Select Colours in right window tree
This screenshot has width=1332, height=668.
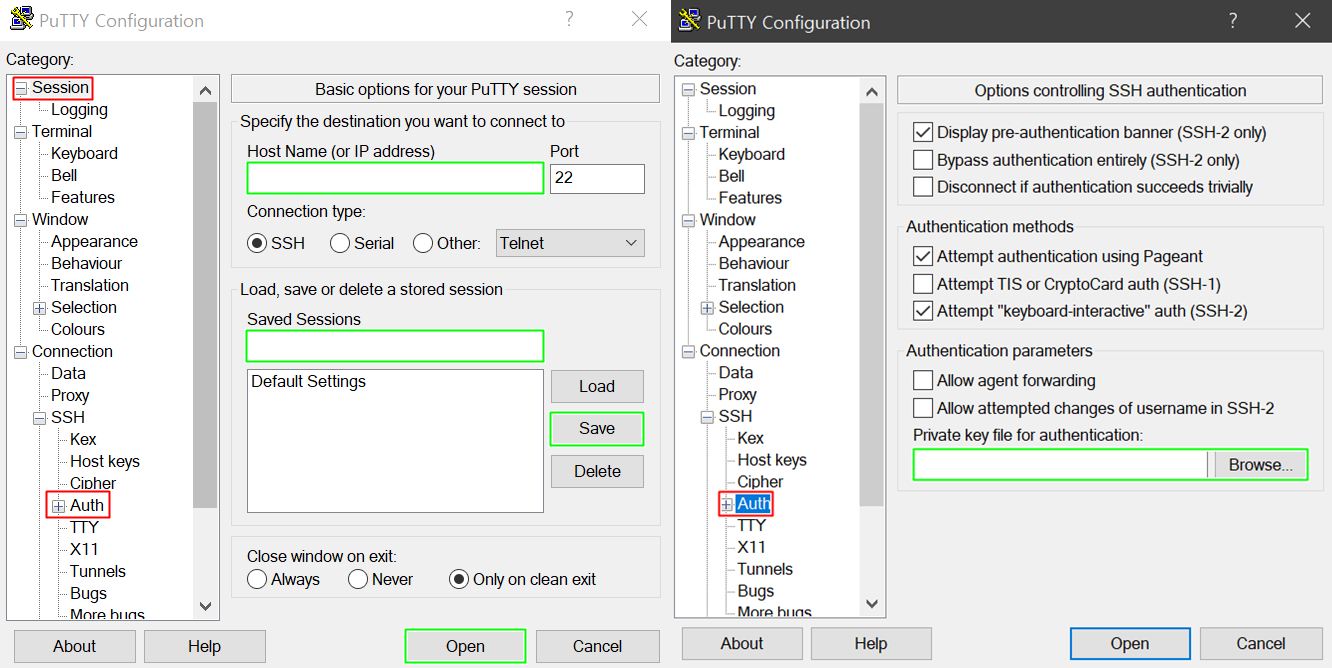click(x=745, y=329)
